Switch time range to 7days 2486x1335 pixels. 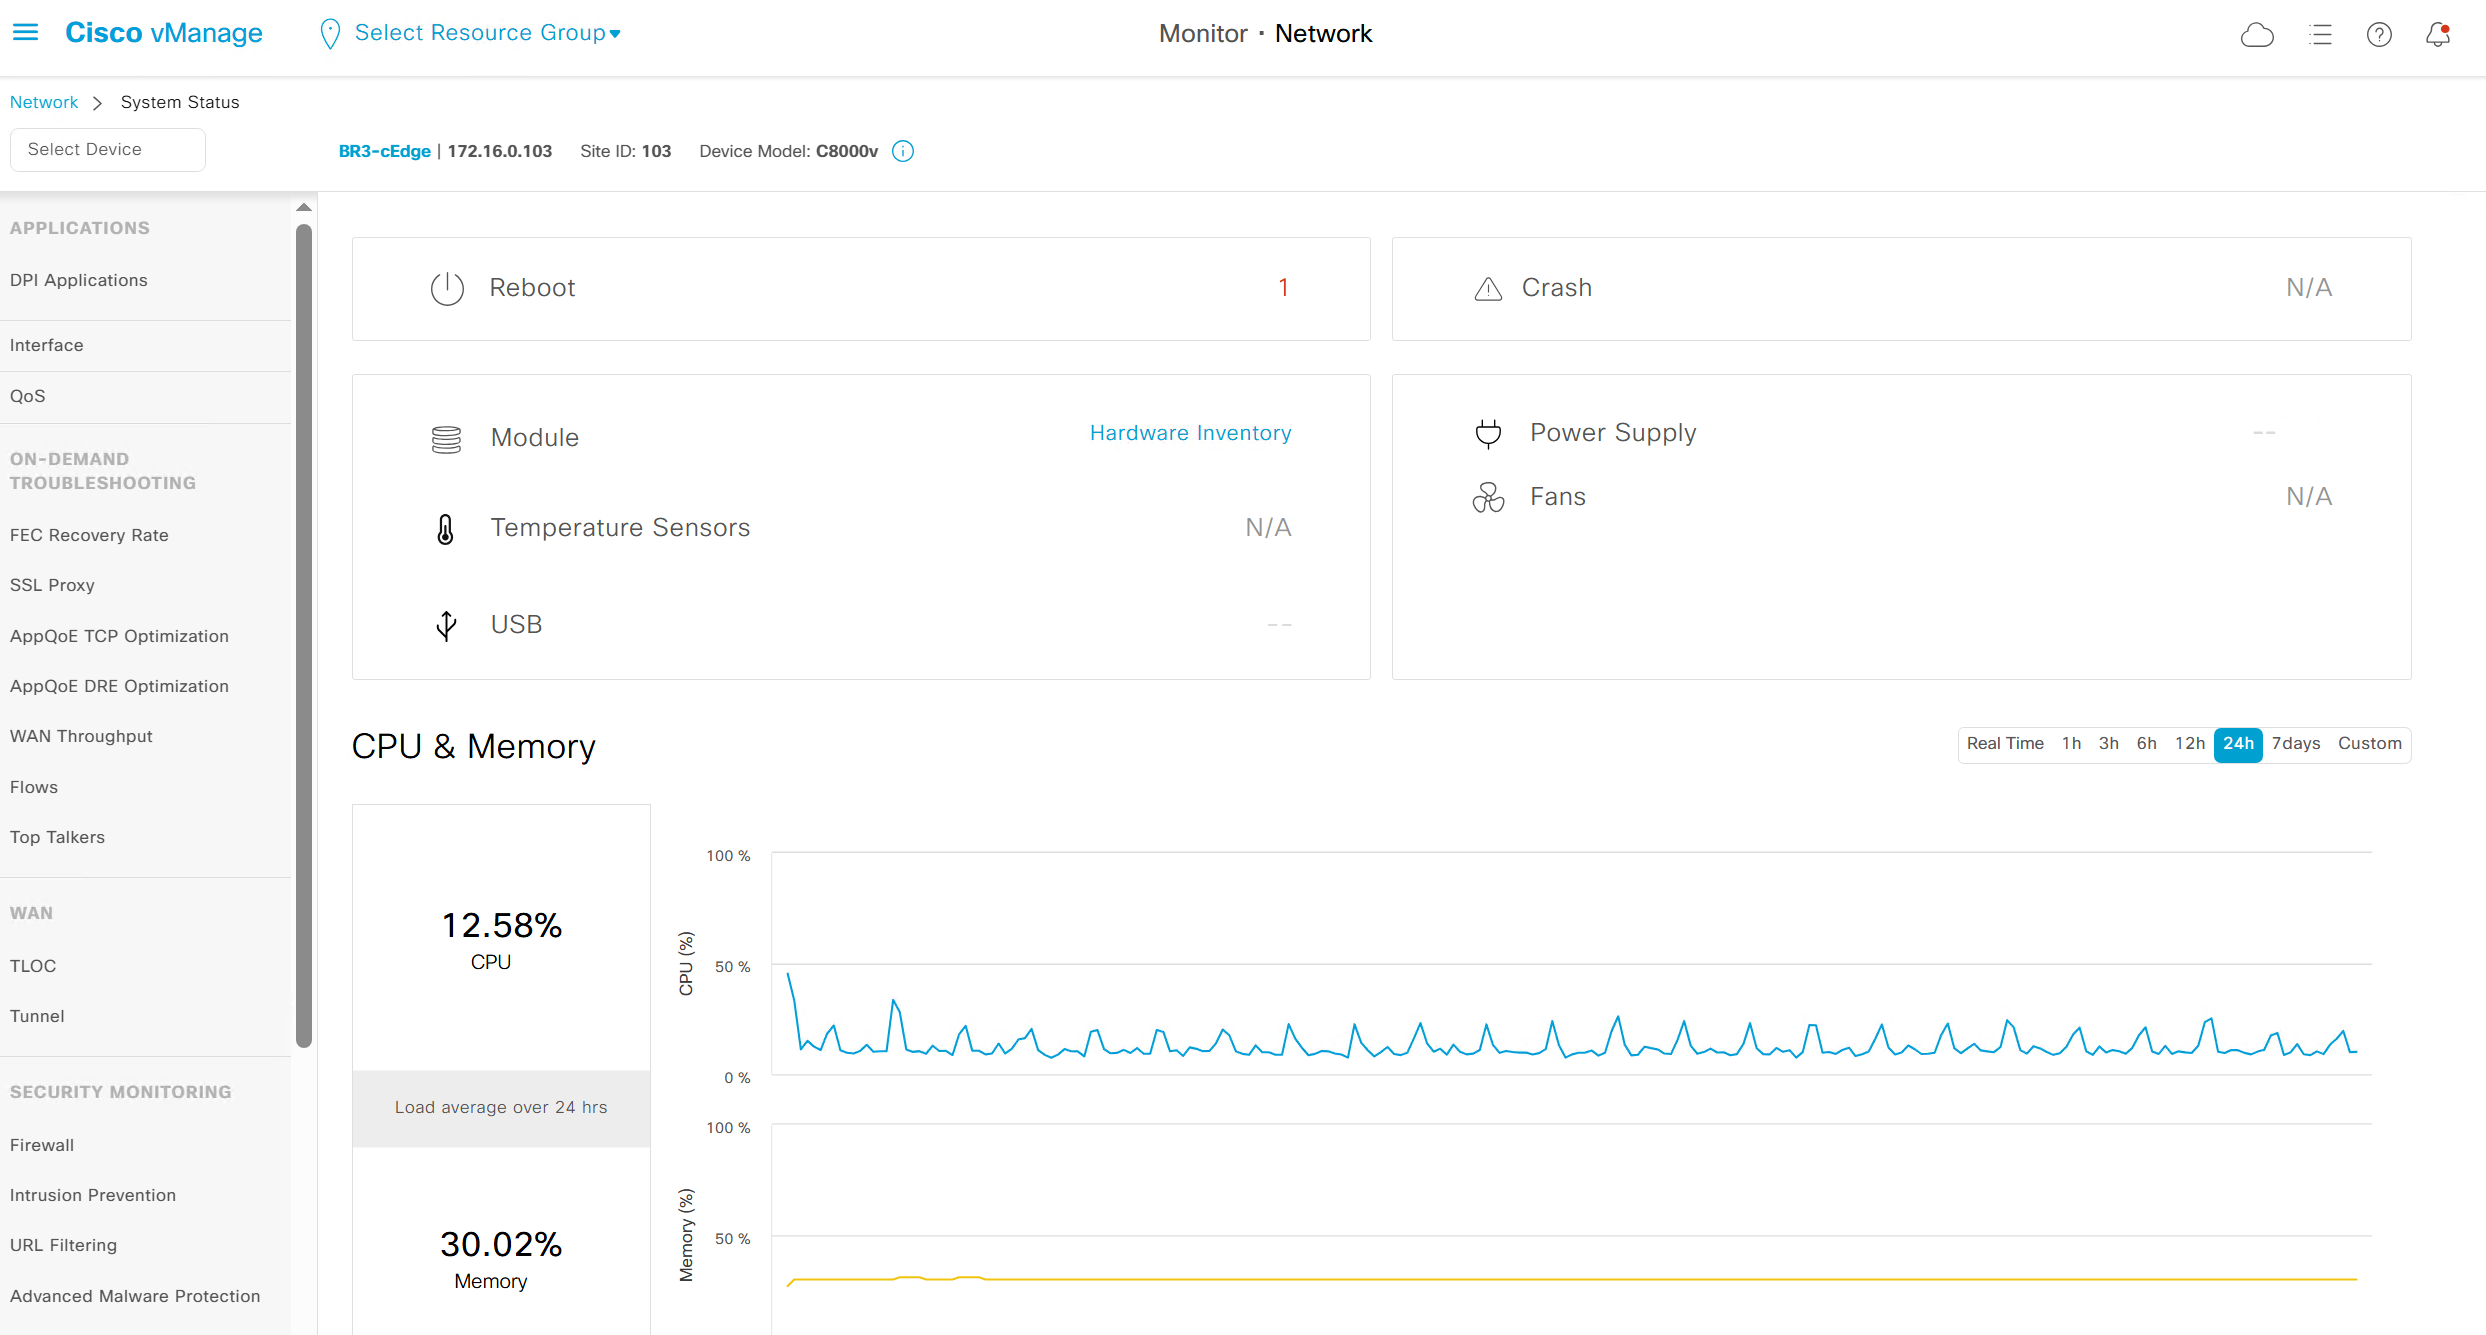[2295, 744]
